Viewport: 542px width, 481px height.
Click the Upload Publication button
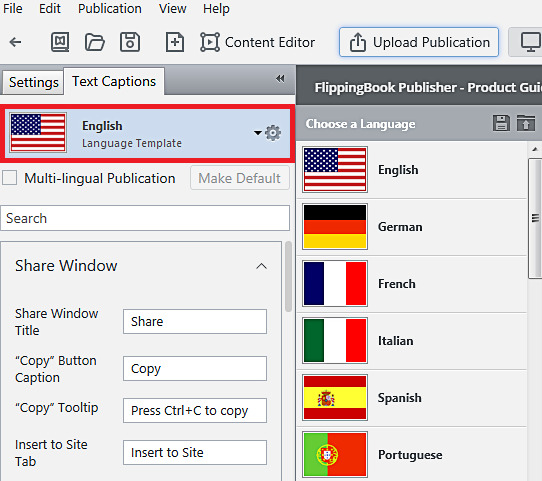pos(419,42)
